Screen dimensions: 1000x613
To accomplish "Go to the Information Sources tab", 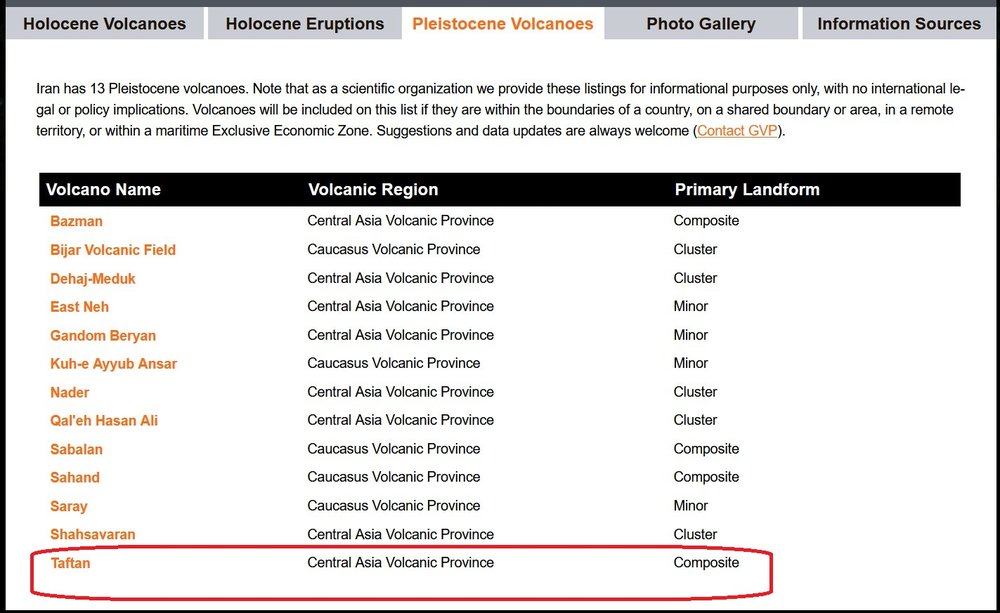I will point(899,24).
